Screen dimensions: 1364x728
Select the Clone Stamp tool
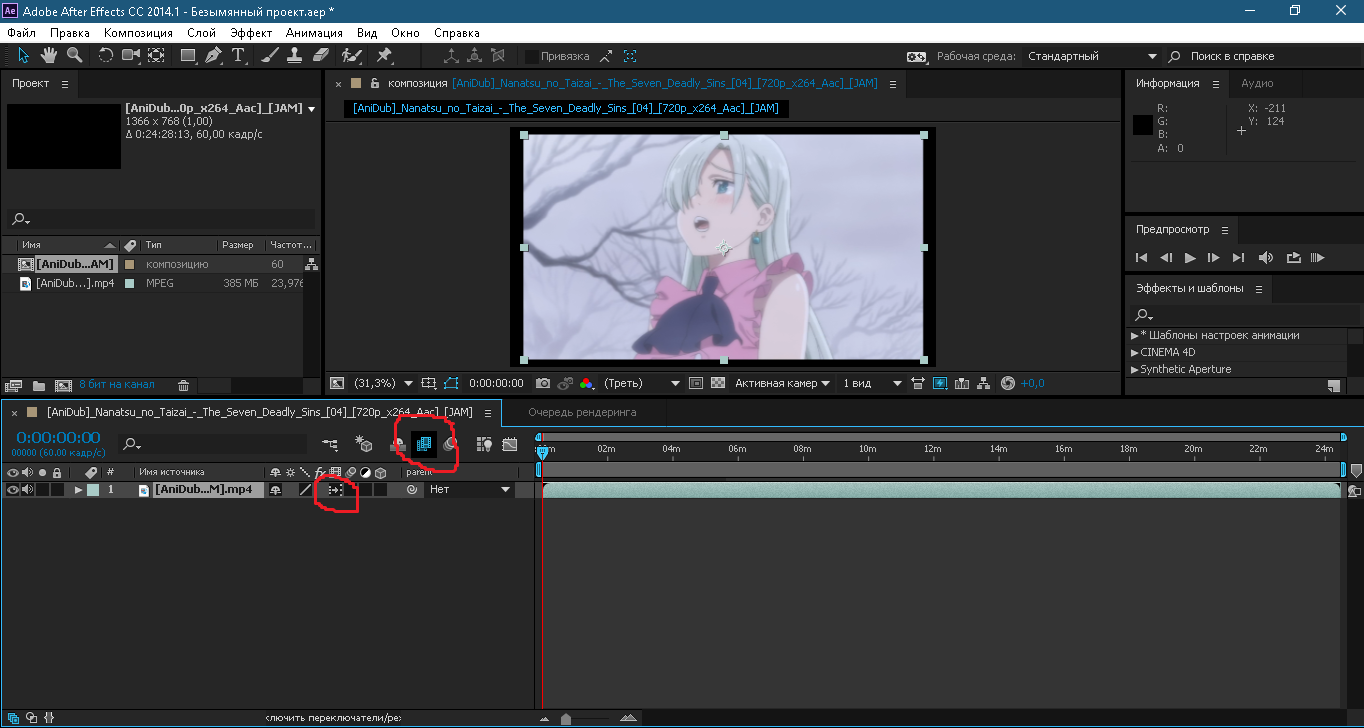[x=295, y=56]
